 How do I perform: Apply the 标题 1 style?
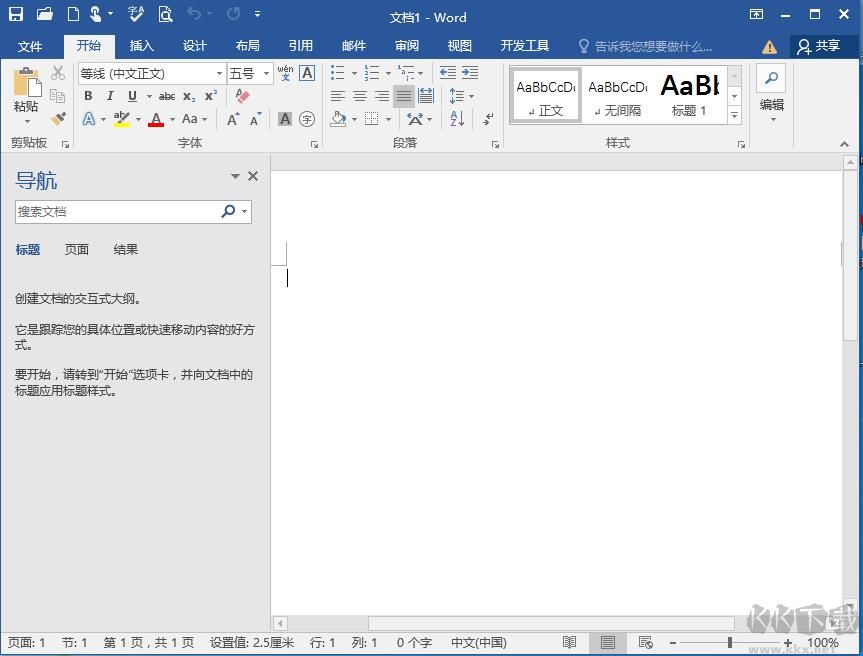(690, 94)
